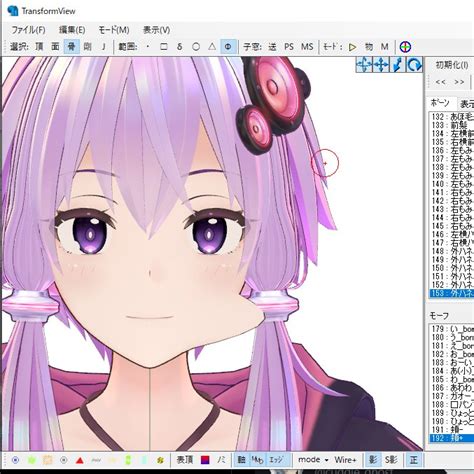The height and width of the screenshot is (474, 474).
Task: Switch to the 表示 tab
Action: [467, 104]
